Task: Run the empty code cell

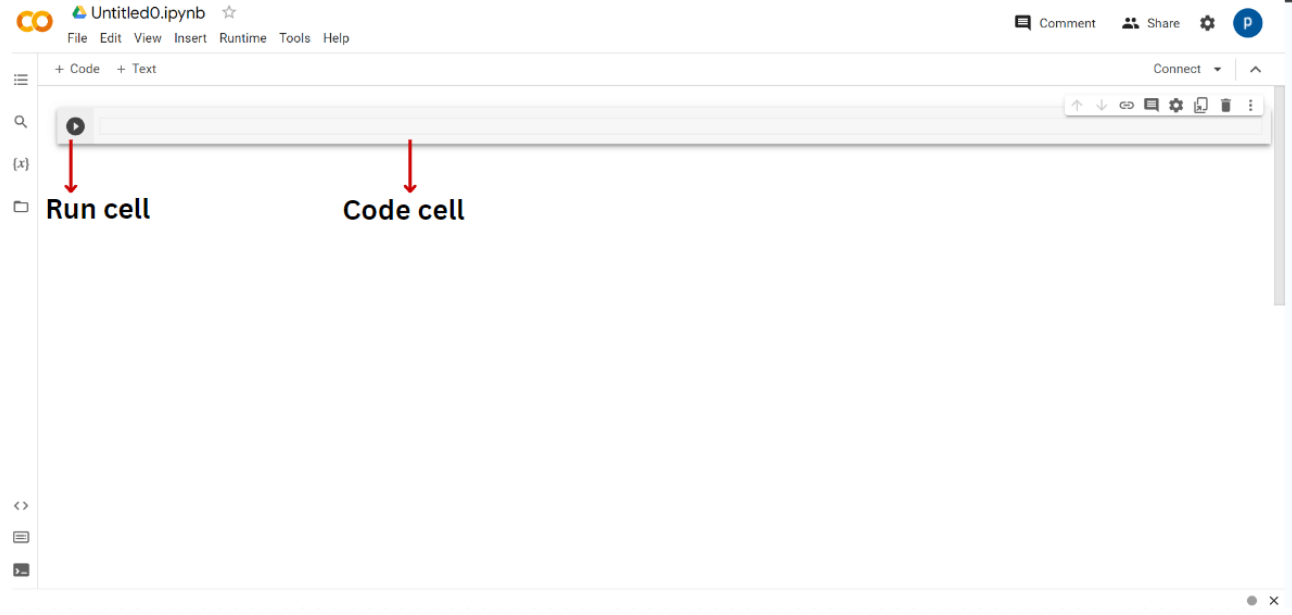Action: [x=75, y=126]
